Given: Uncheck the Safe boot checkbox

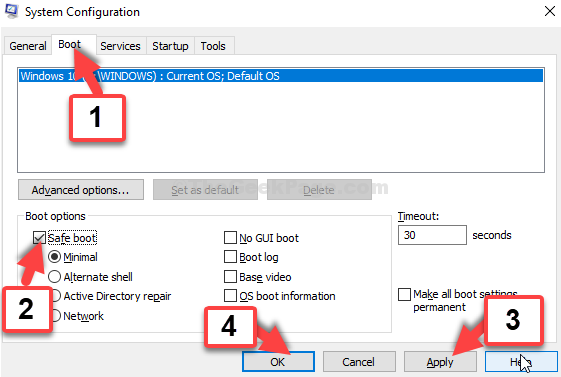Looking at the screenshot, I should coord(39,238).
